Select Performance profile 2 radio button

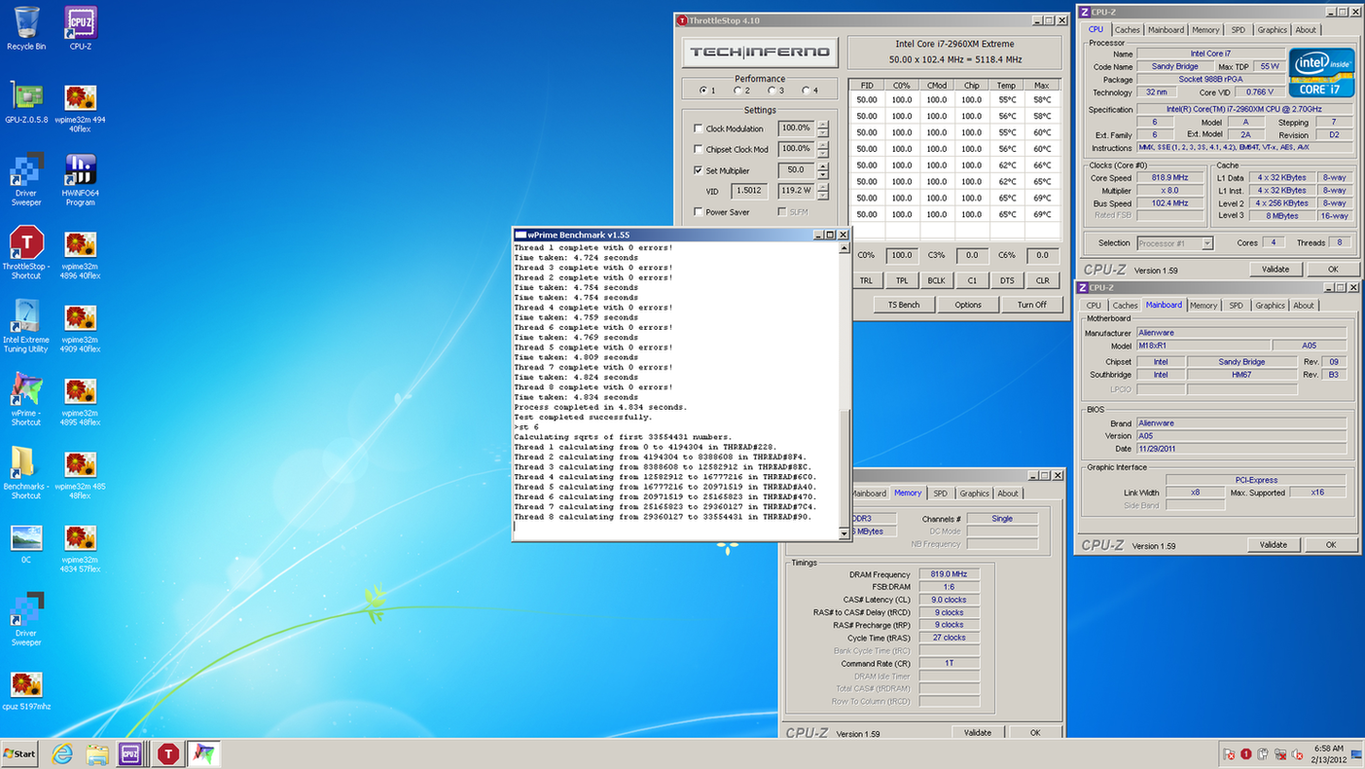tap(737, 91)
